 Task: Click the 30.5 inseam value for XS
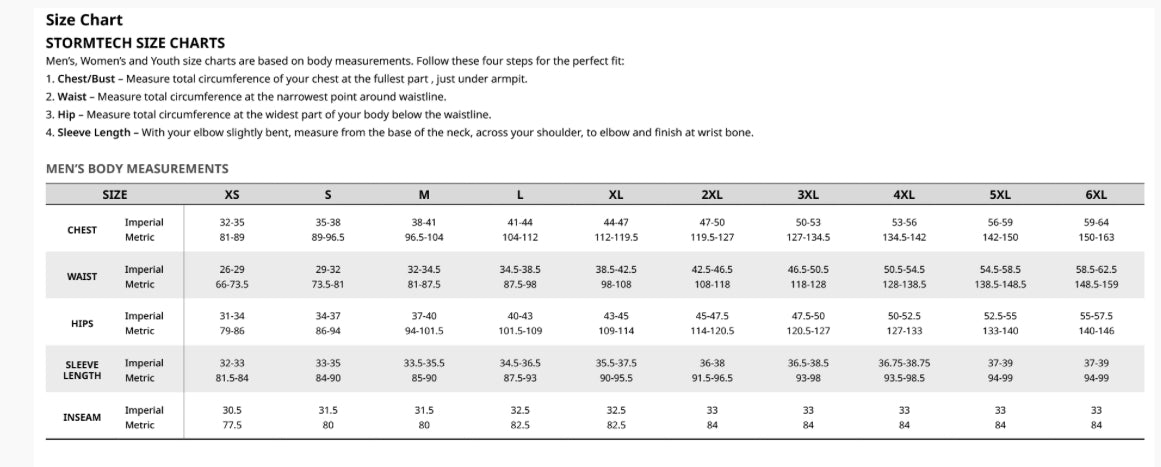point(232,410)
